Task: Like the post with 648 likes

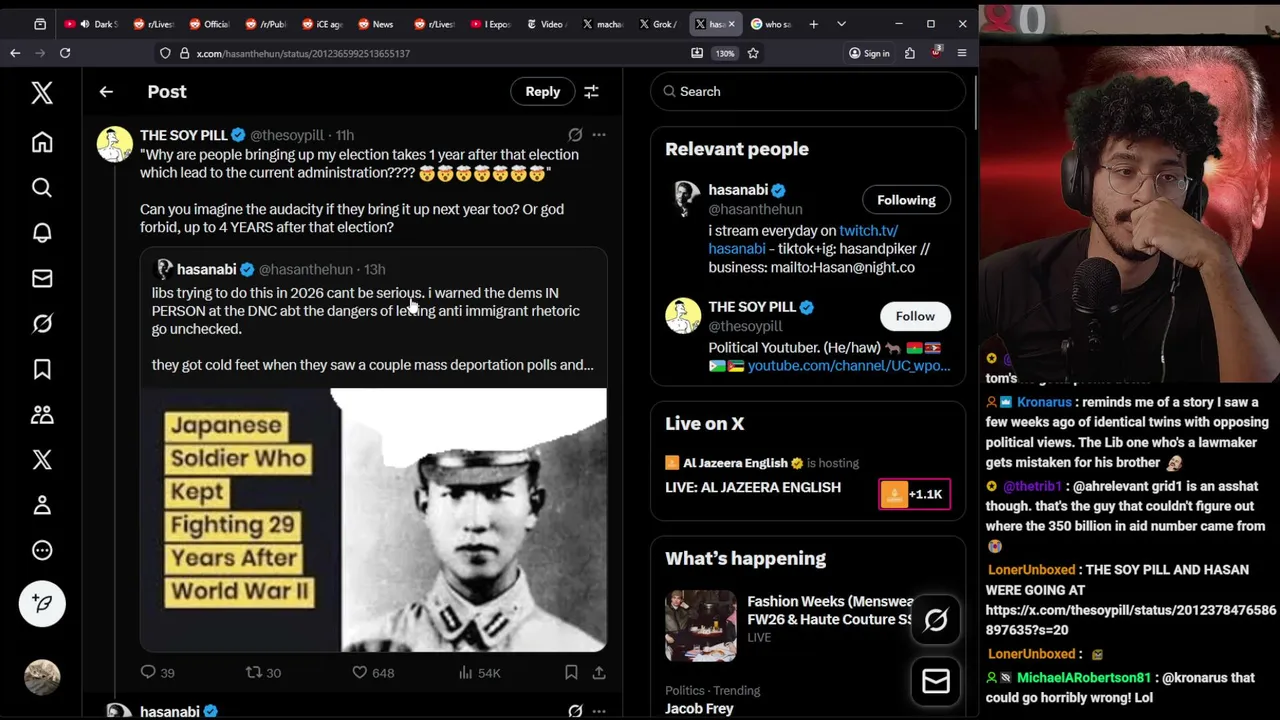Action: tap(373, 673)
